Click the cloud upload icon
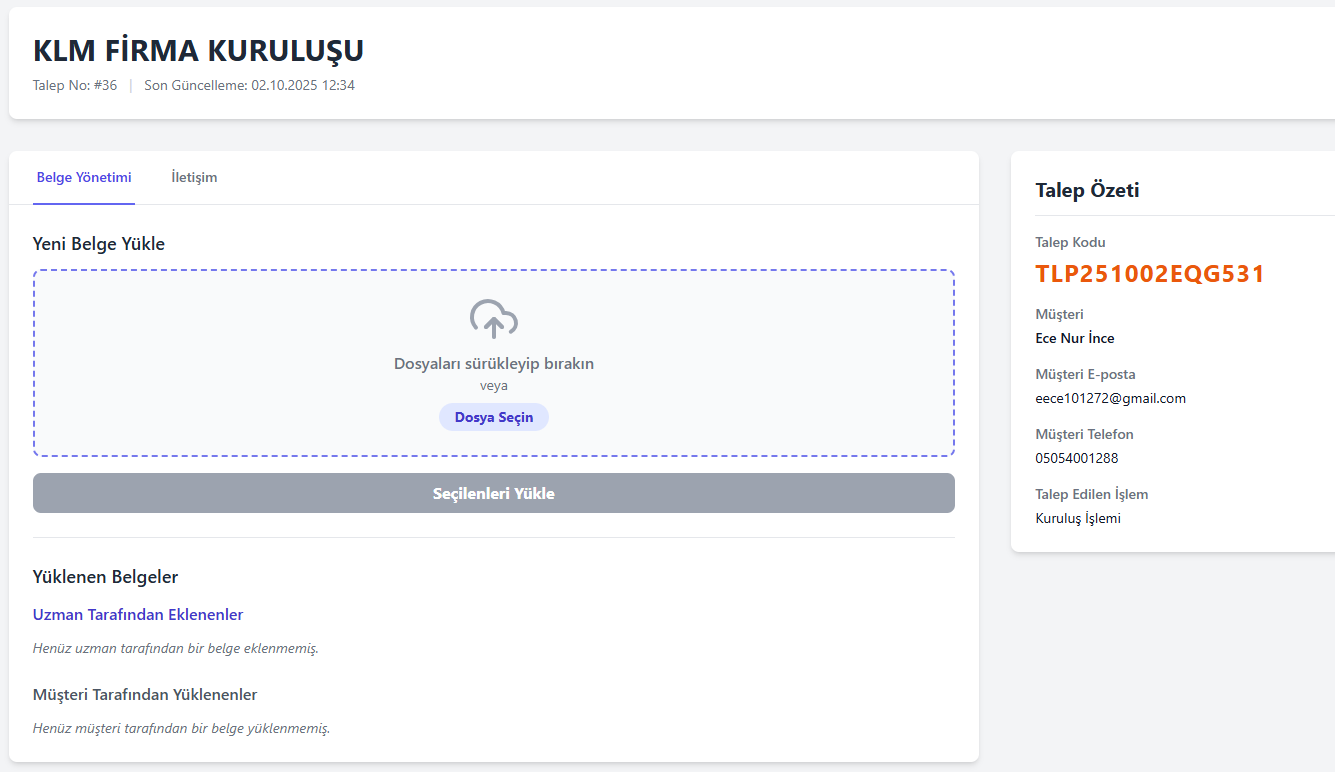This screenshot has width=1335, height=772. point(493,320)
